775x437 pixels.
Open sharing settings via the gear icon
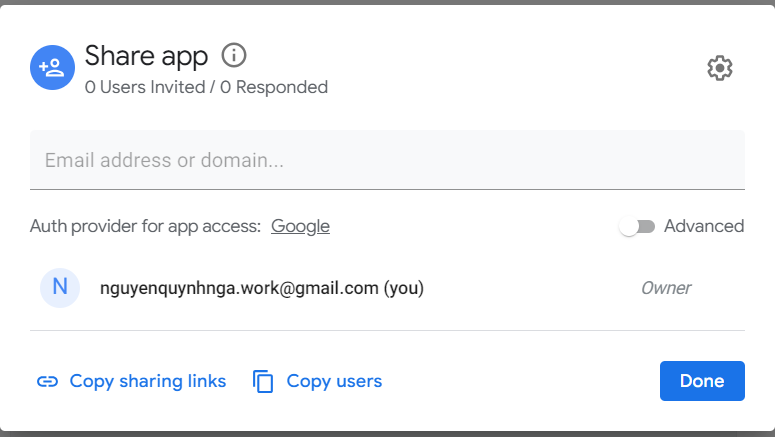point(719,68)
